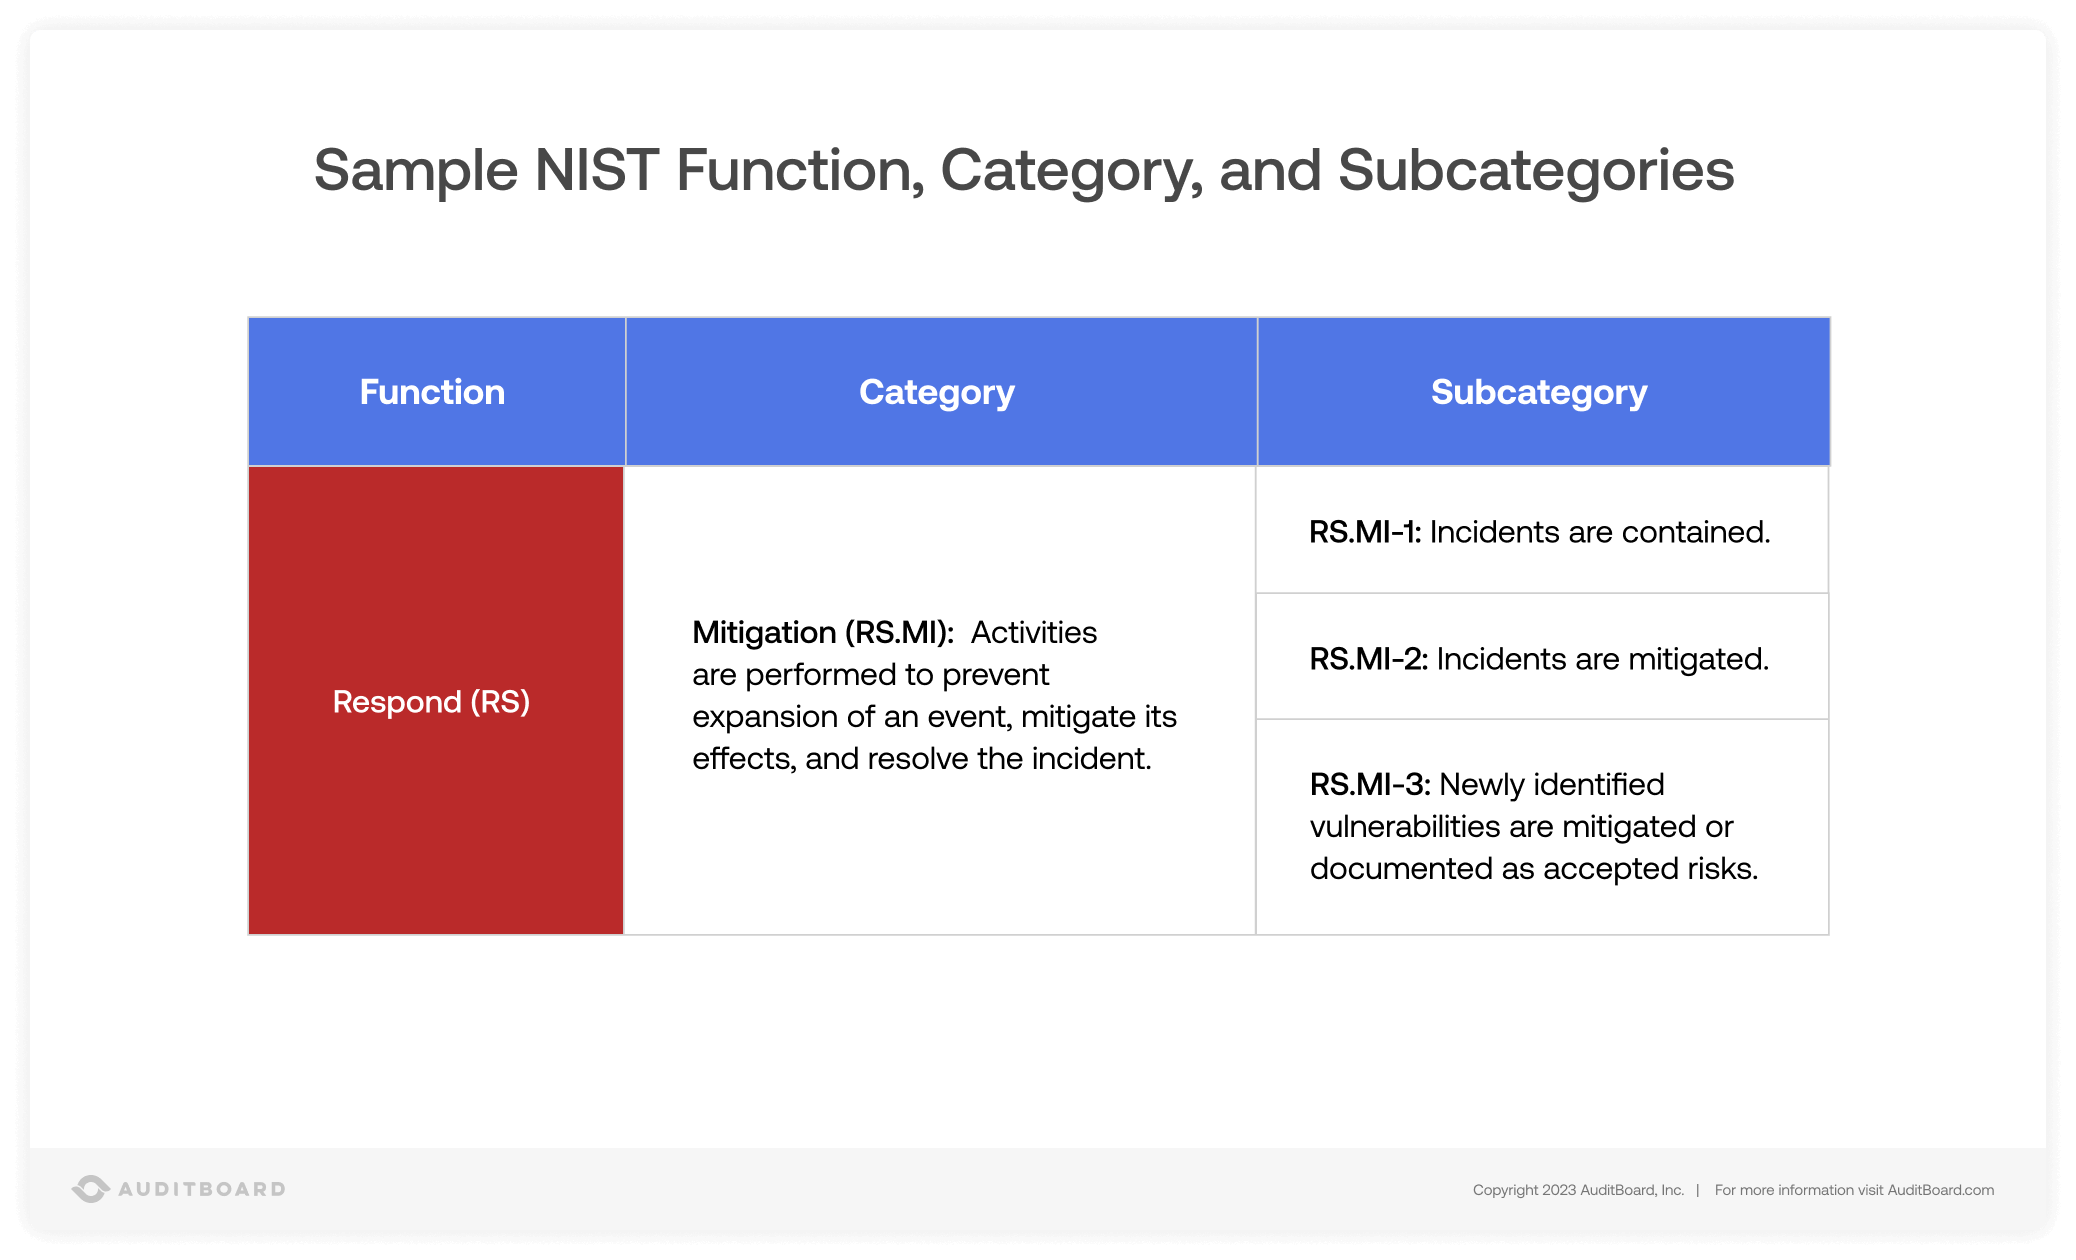Click the AuditBoard logo icon
2076x1260 pixels.
coord(90,1189)
